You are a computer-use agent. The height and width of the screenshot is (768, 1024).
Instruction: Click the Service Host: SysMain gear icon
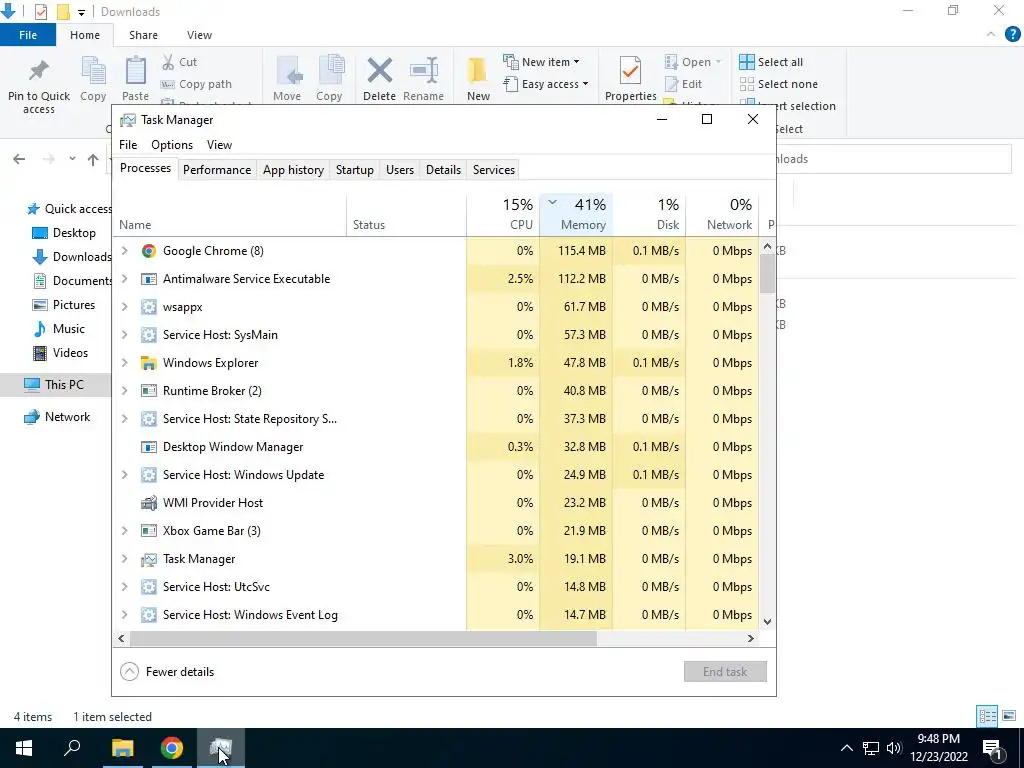(149, 335)
